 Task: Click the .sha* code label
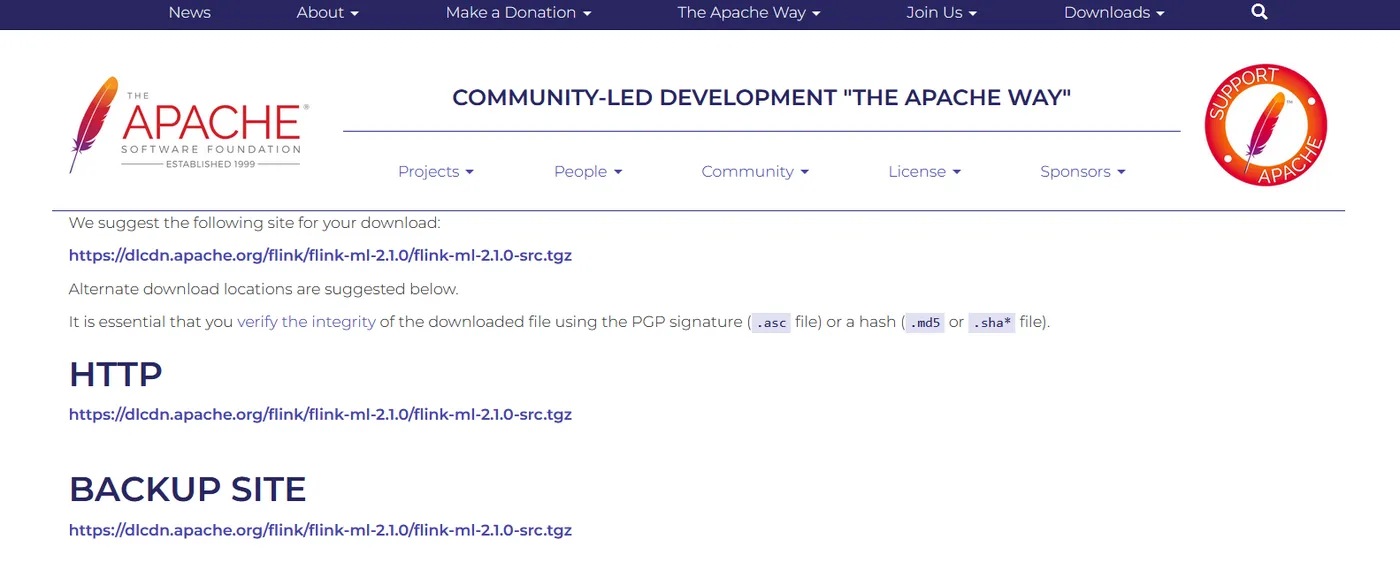tap(991, 322)
